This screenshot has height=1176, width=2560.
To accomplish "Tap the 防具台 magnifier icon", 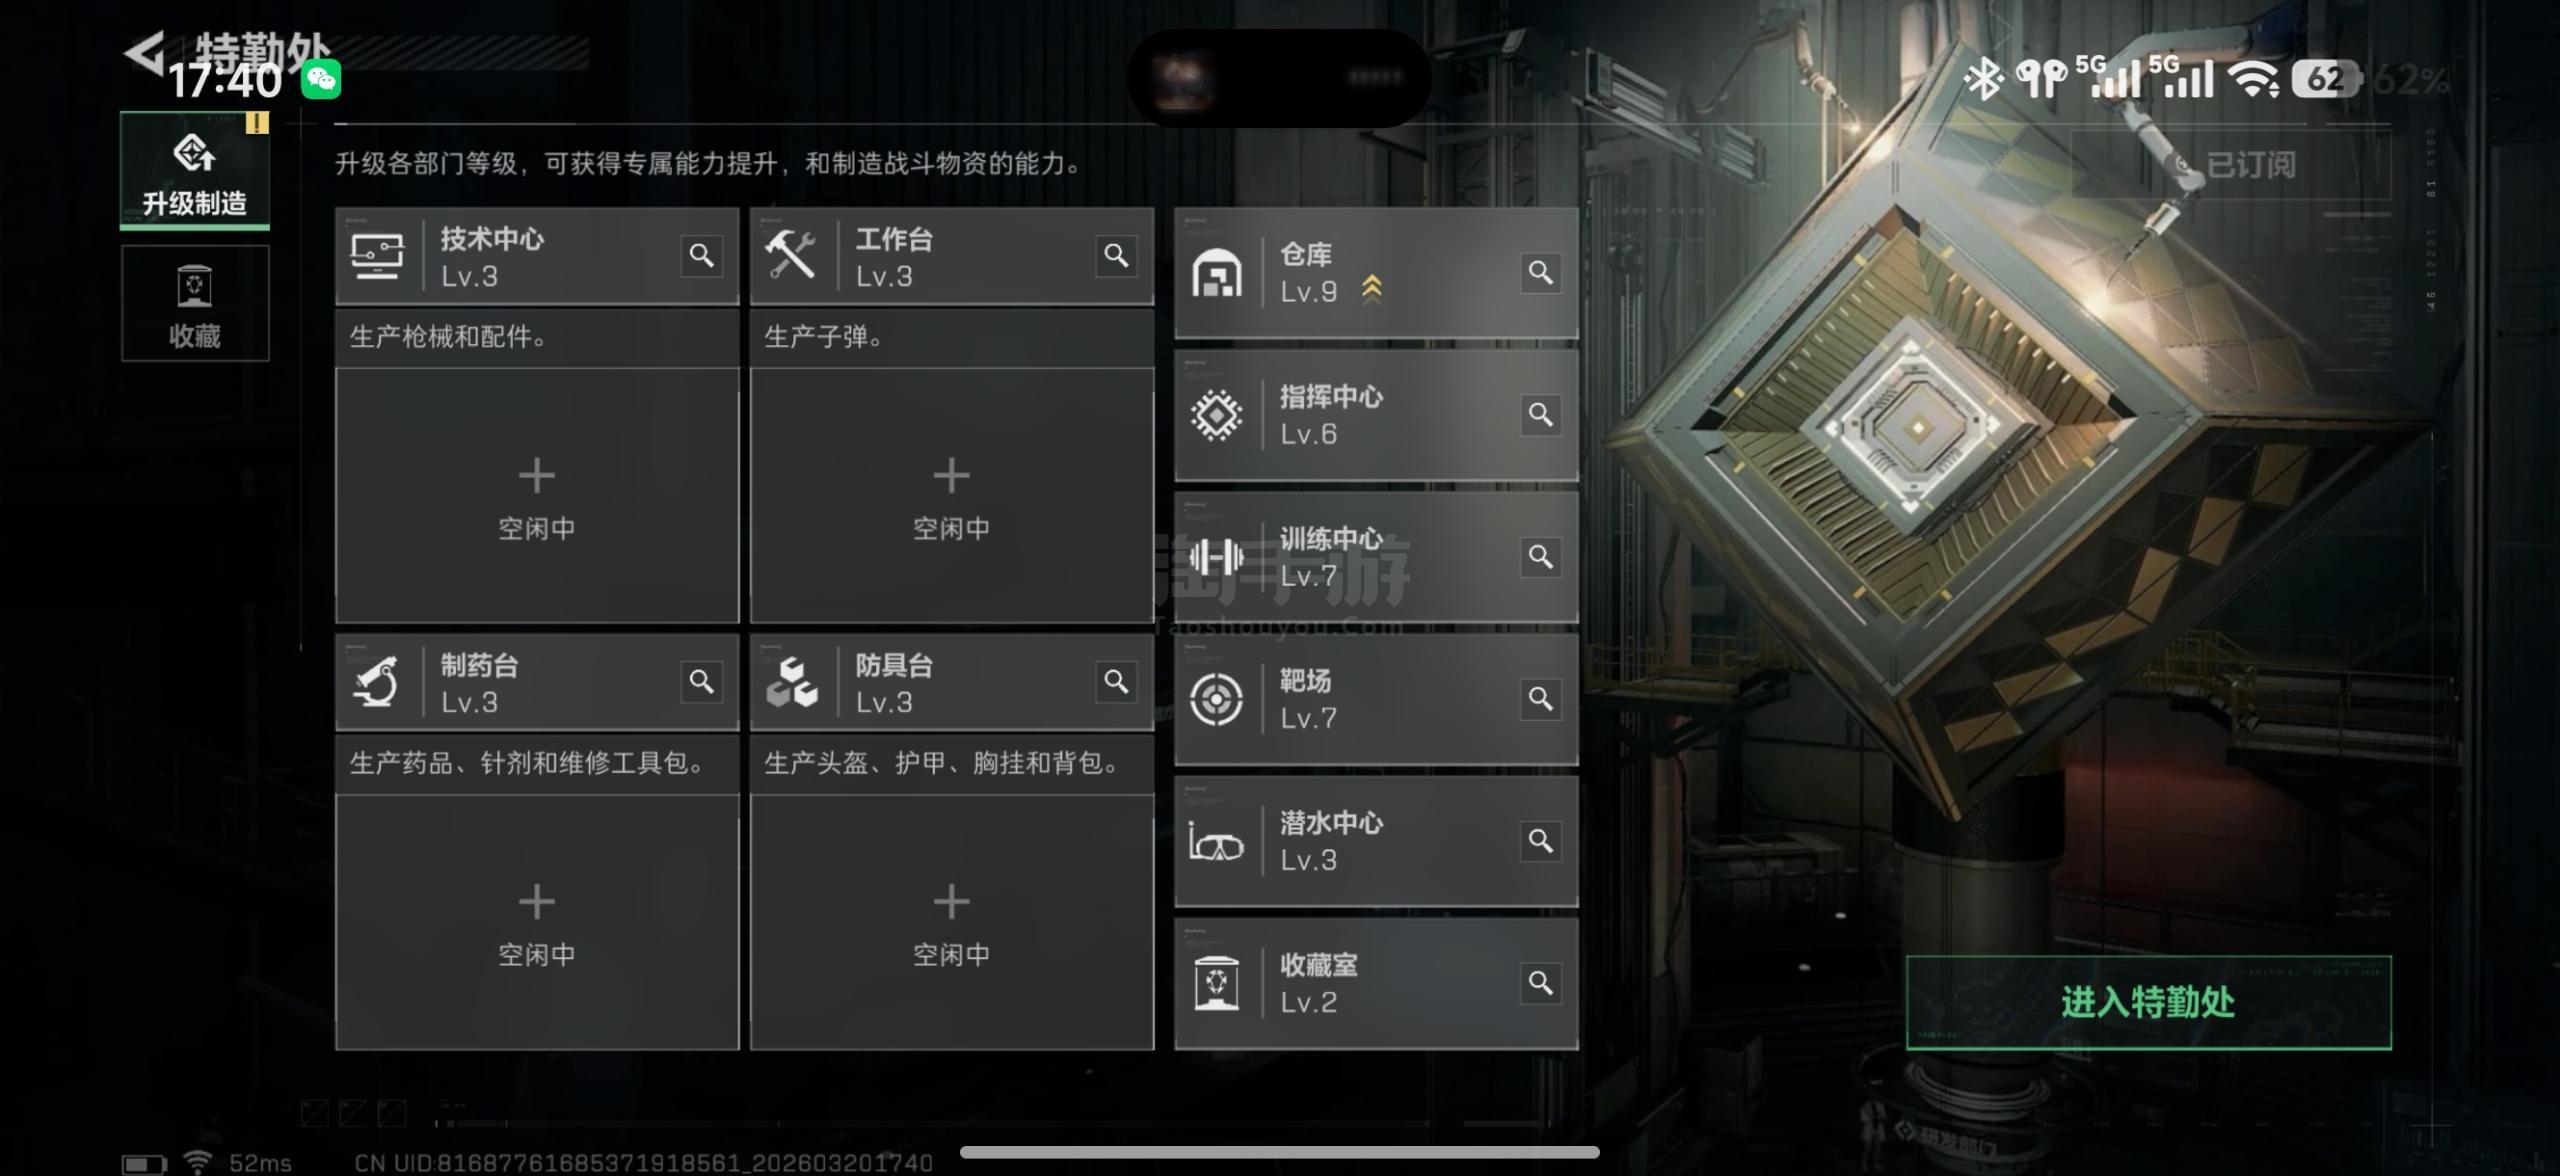I will click(x=1116, y=682).
